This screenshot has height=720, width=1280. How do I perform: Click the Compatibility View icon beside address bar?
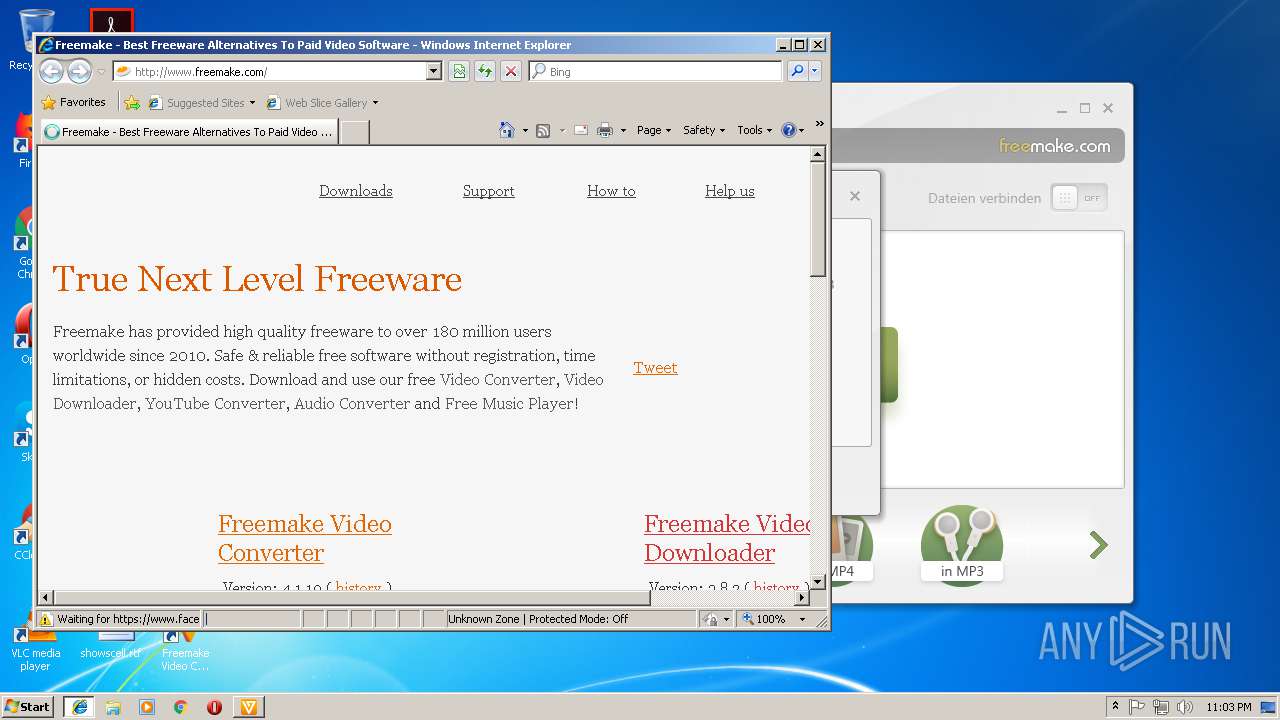459,71
